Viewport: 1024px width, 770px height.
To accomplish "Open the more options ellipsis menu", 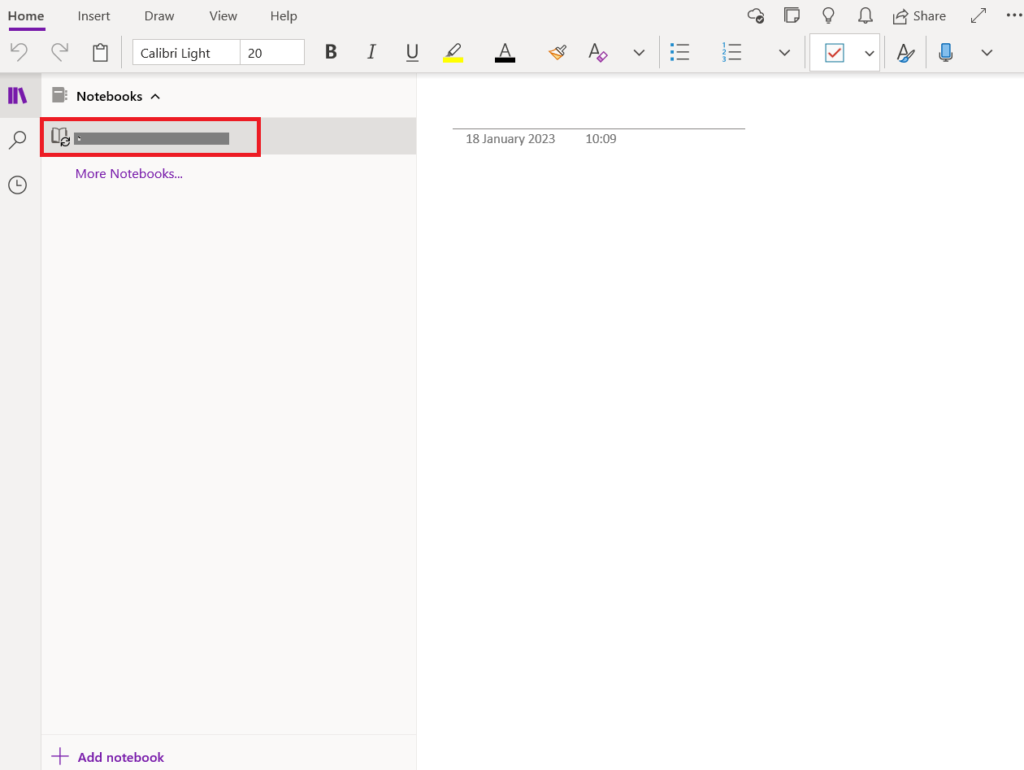I will point(1014,15).
